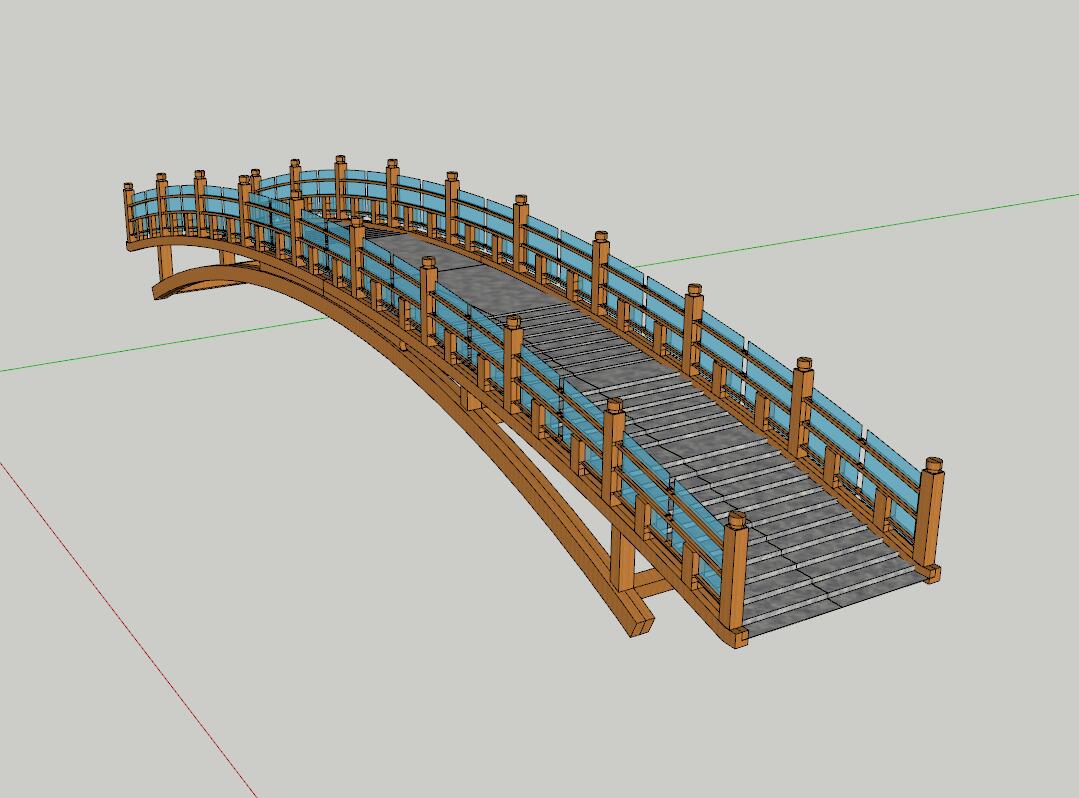Image resolution: width=1079 pixels, height=798 pixels.
Task: Select the base block of the front-right post
Action: click(x=932, y=573)
